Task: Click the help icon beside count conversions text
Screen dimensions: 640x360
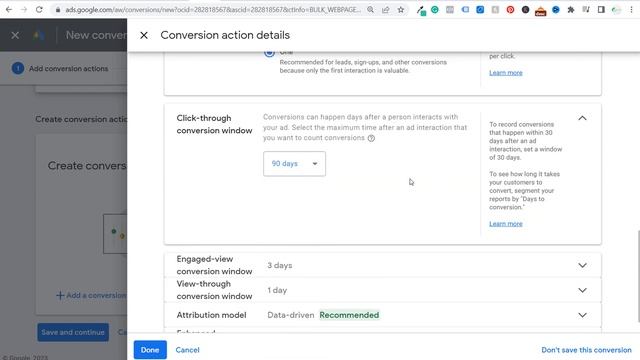Action: (x=371, y=138)
